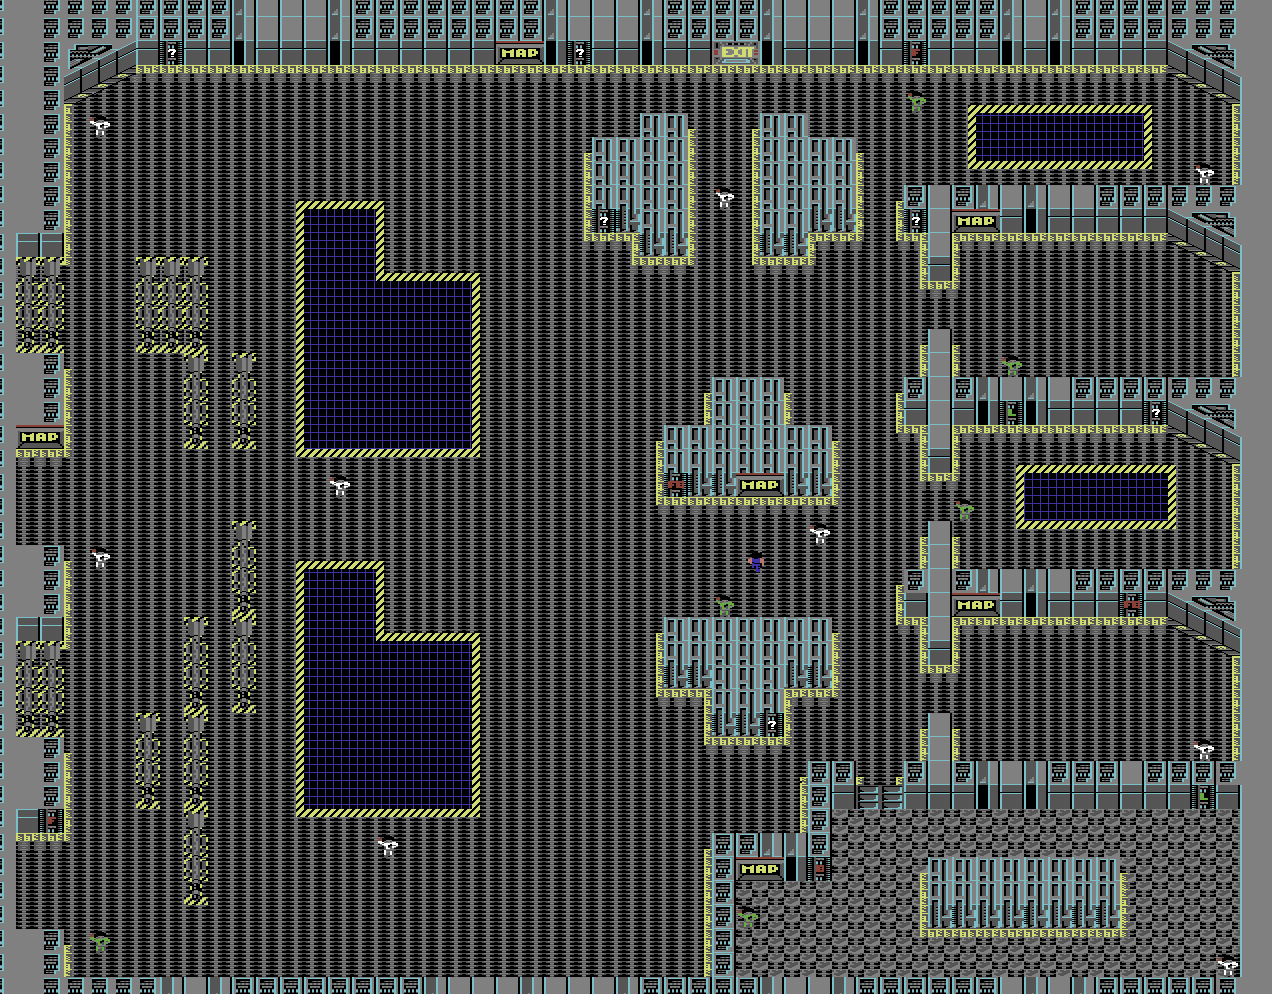Click the ? terminal left of the upper-right MAP sign

pyautogui.click(x=916, y=220)
